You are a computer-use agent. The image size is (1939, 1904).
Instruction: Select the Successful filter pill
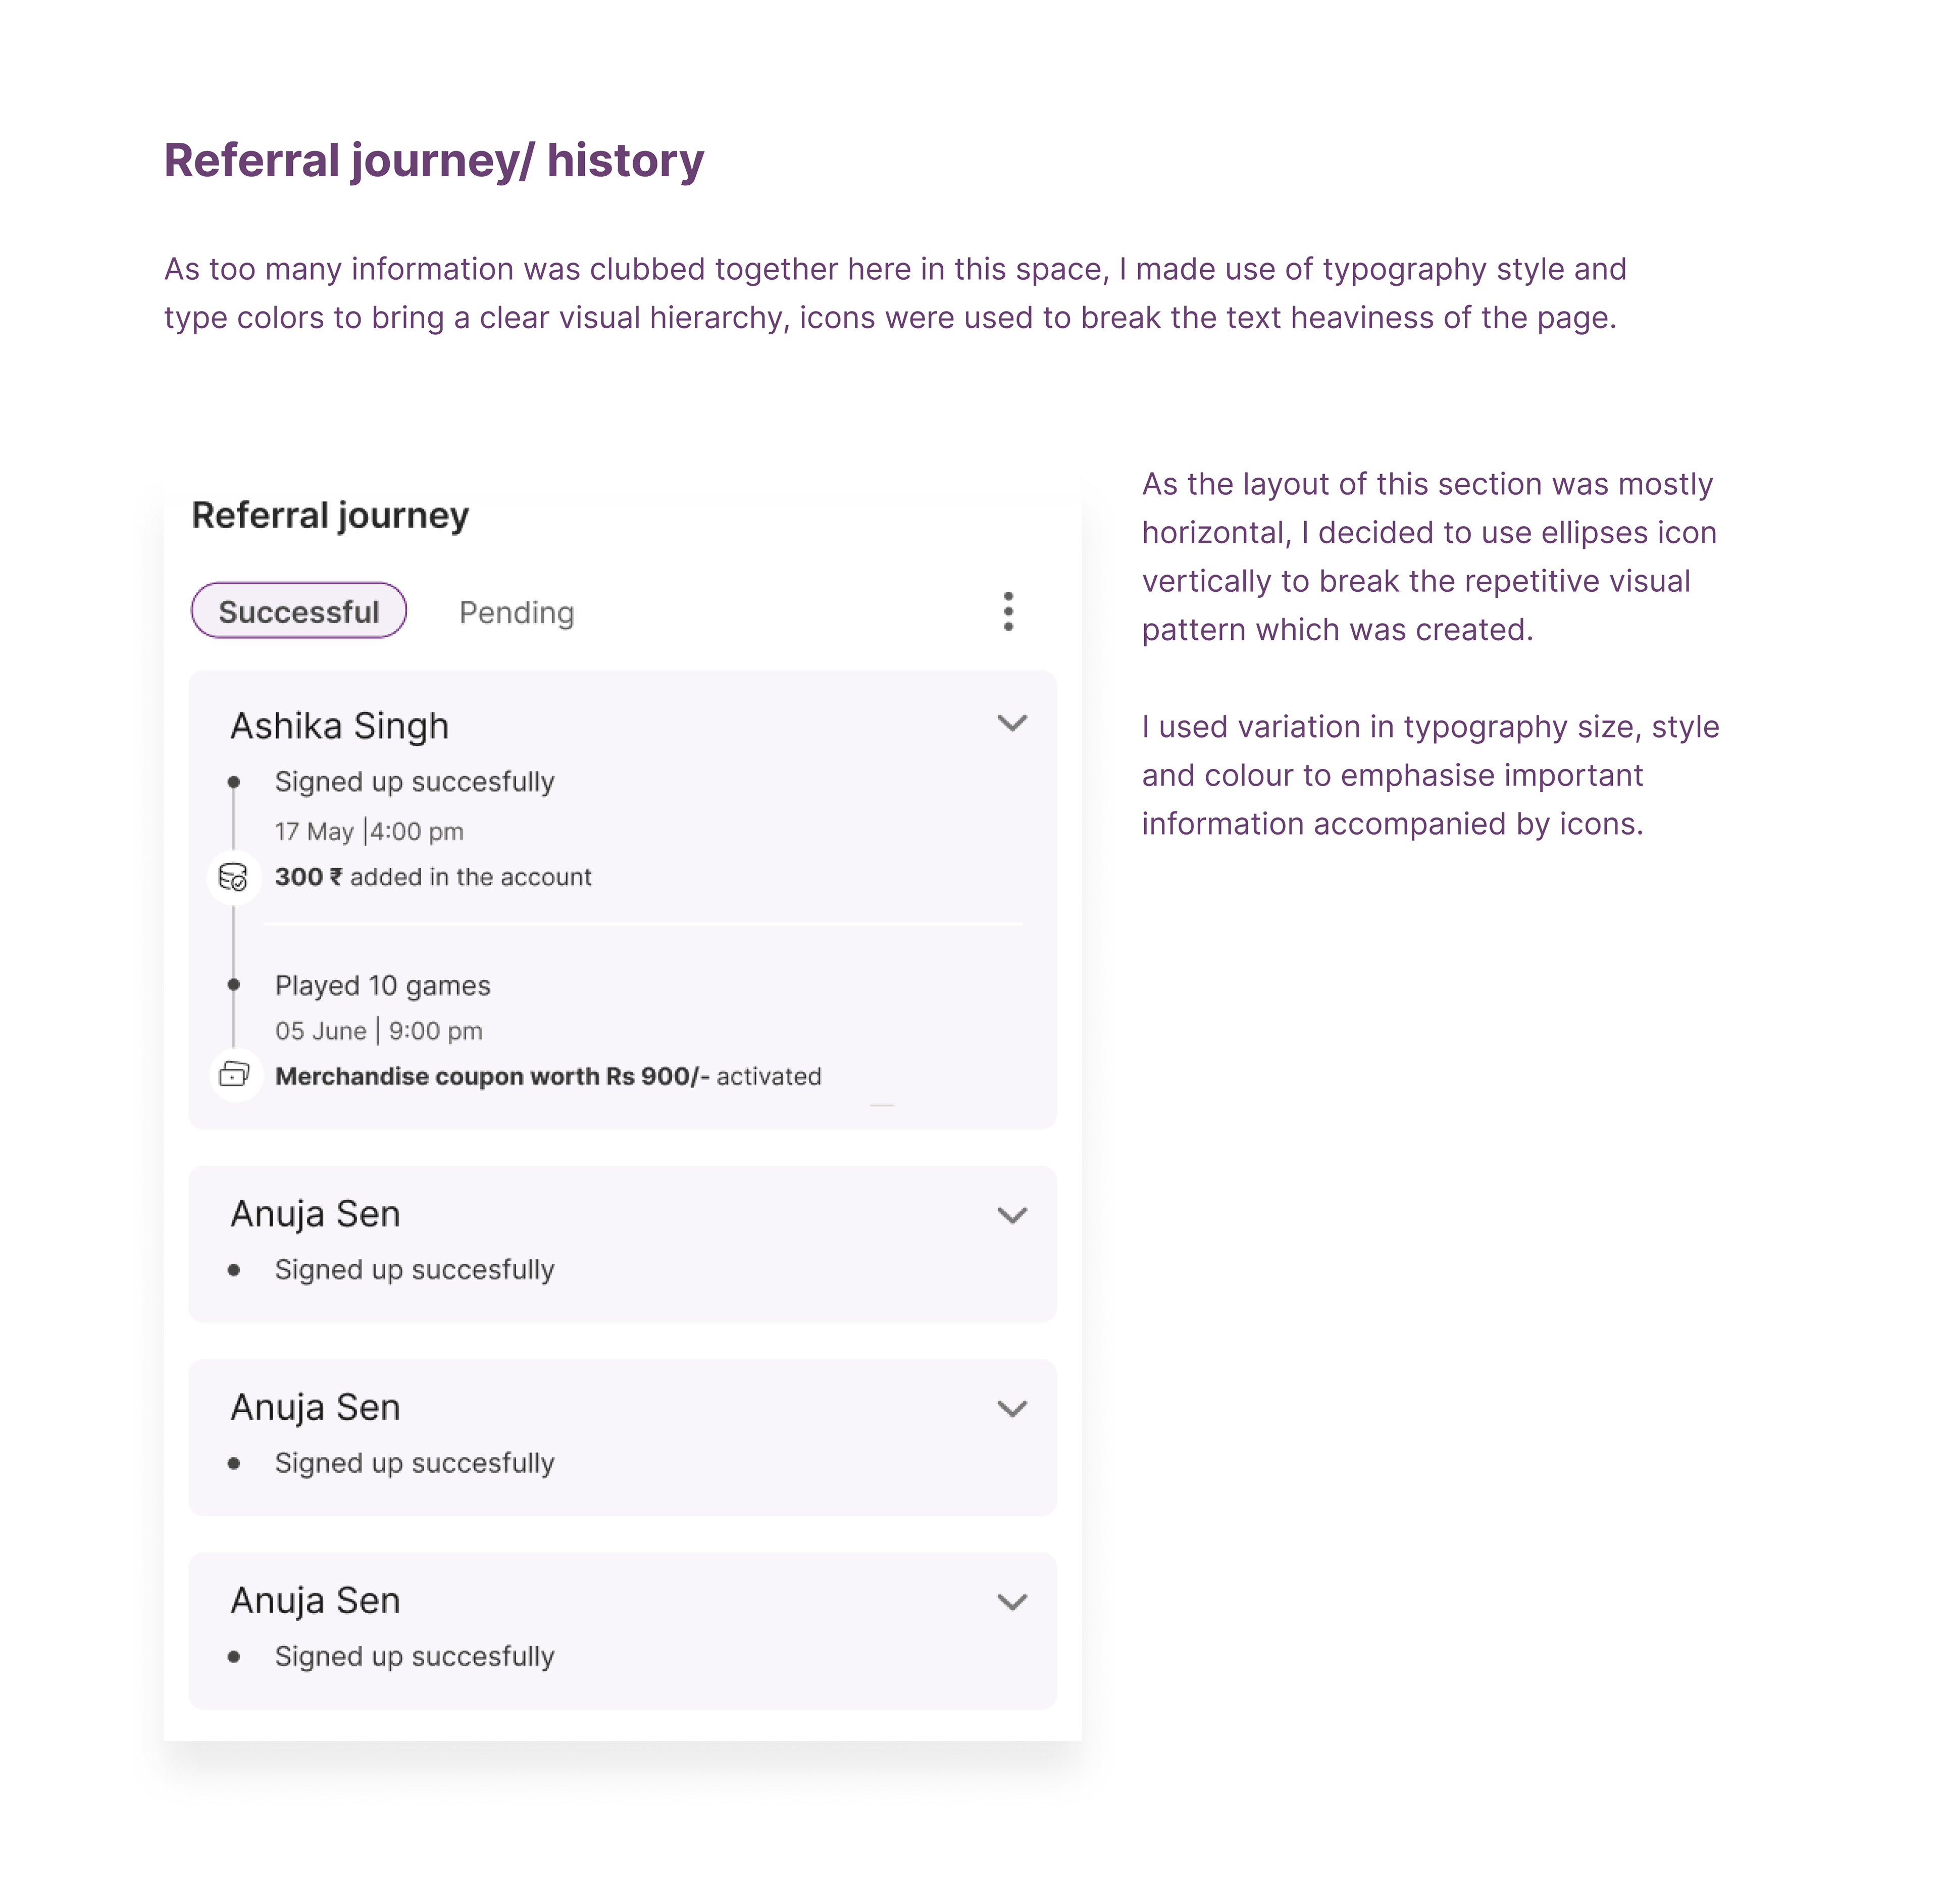tap(298, 611)
